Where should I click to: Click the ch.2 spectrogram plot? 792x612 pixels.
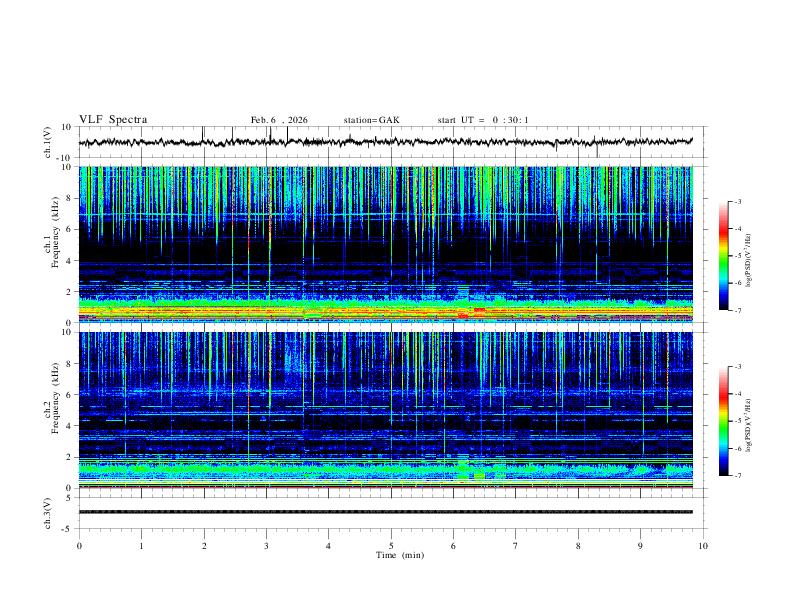tap(386, 410)
